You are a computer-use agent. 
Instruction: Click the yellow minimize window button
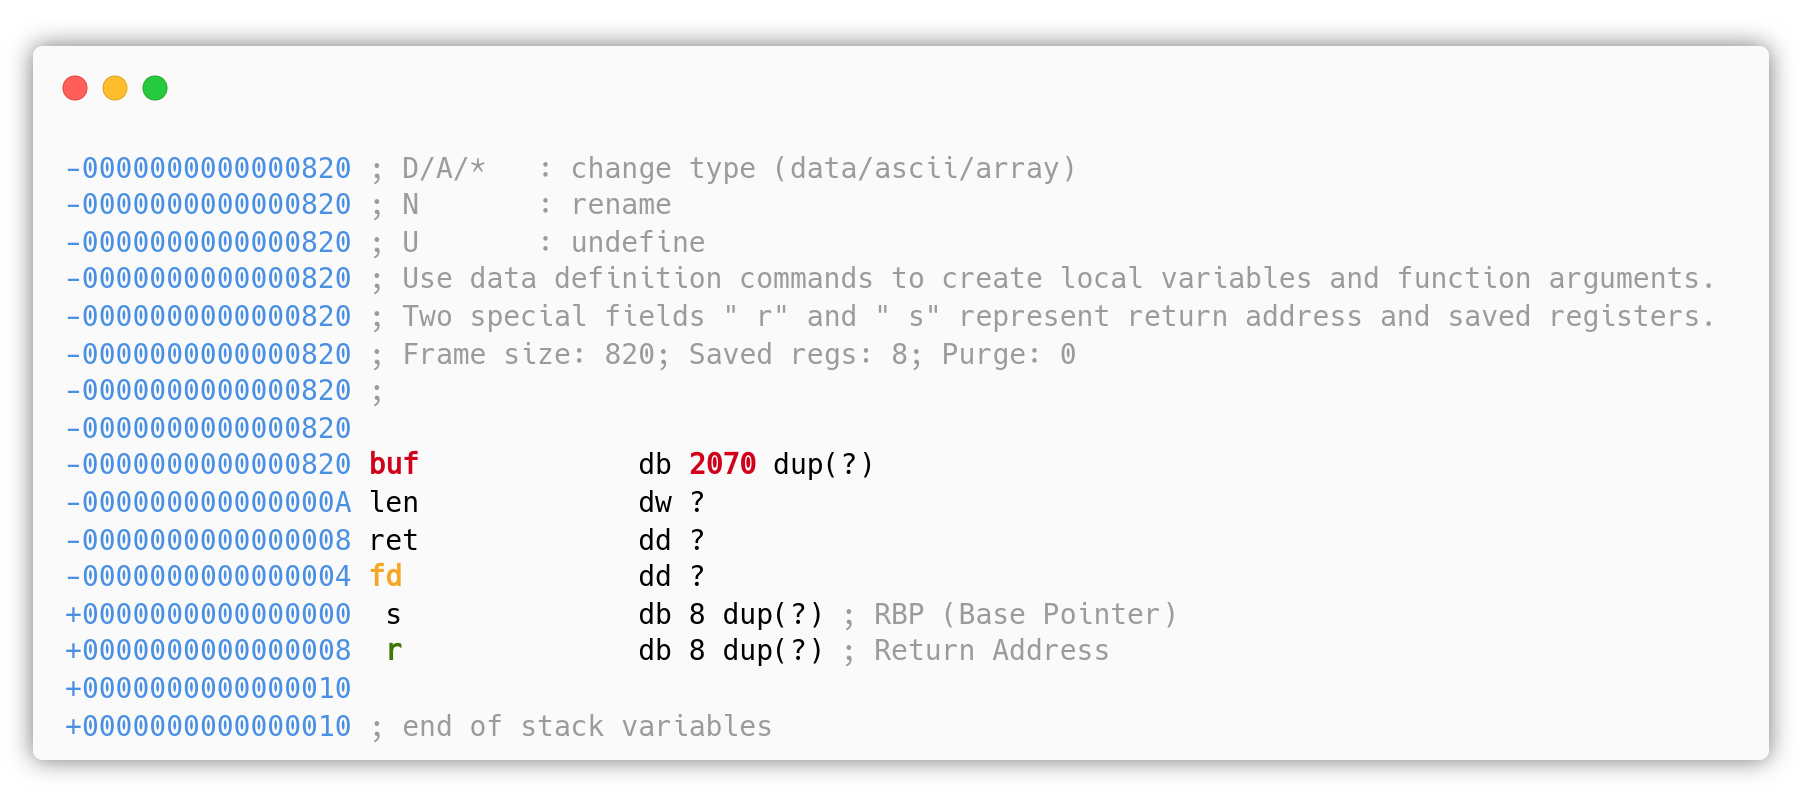coord(115,88)
